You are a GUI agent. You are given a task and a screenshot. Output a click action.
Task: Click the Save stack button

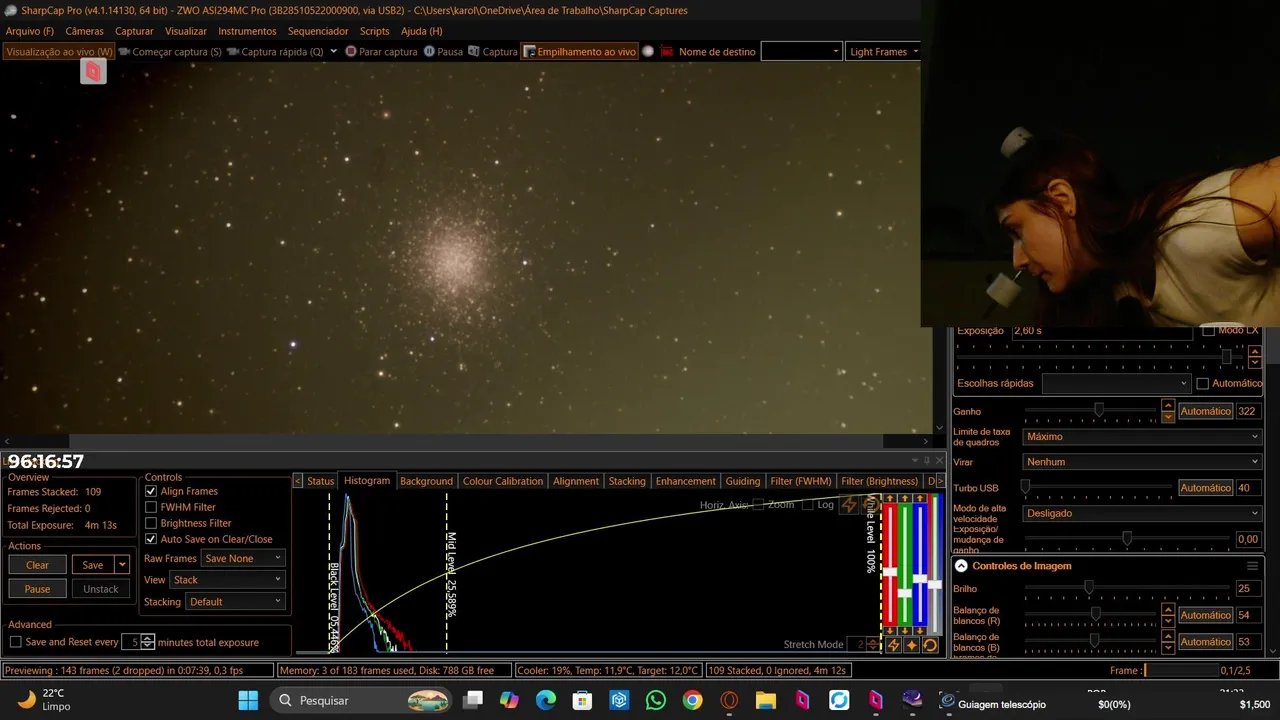click(x=92, y=565)
